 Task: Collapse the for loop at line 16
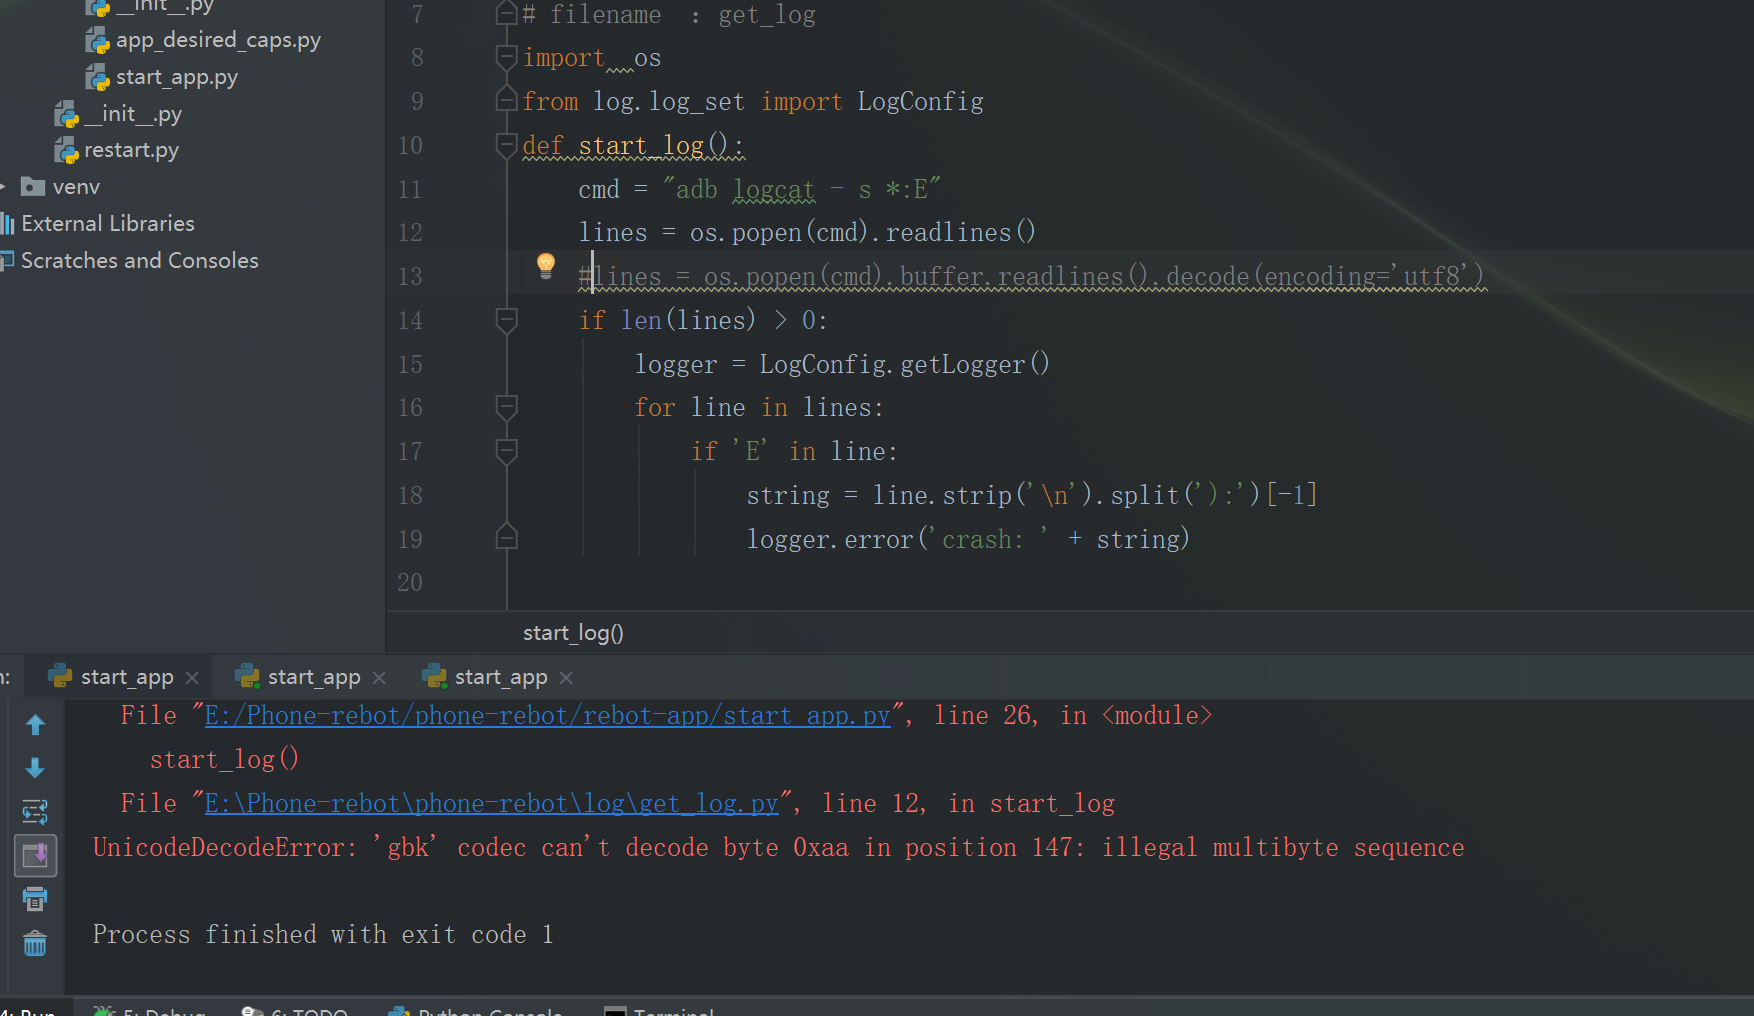pyautogui.click(x=506, y=407)
